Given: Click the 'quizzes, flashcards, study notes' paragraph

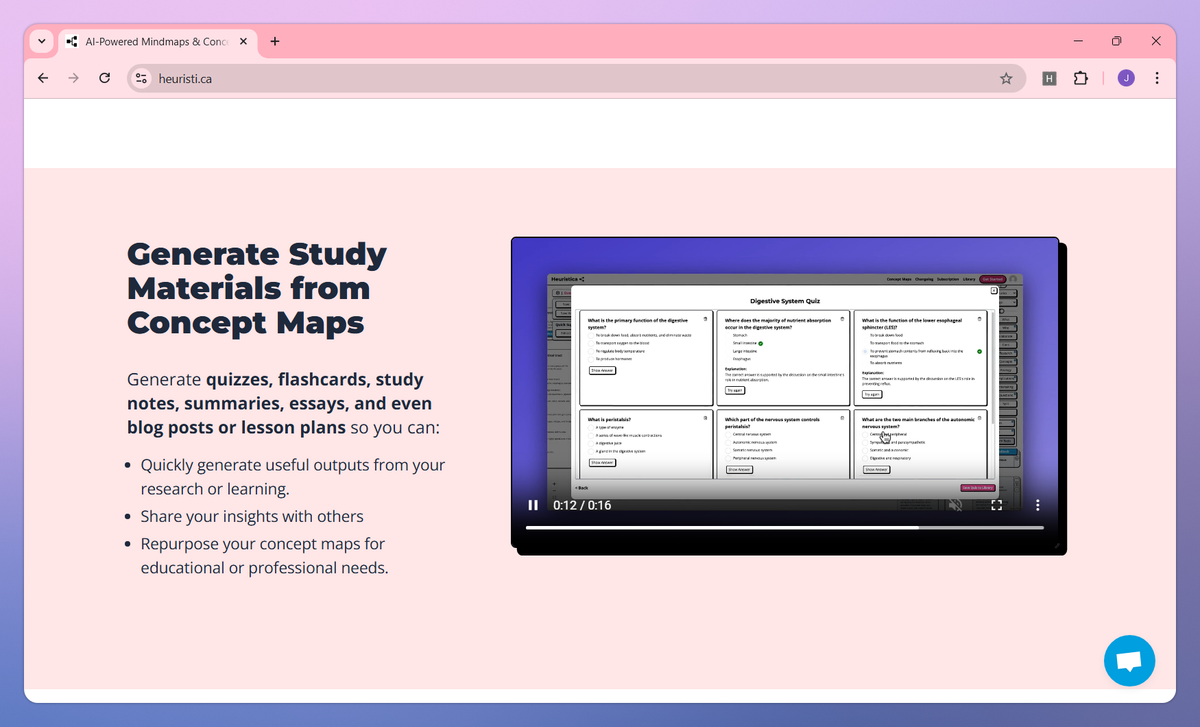Looking at the screenshot, I should [283, 404].
